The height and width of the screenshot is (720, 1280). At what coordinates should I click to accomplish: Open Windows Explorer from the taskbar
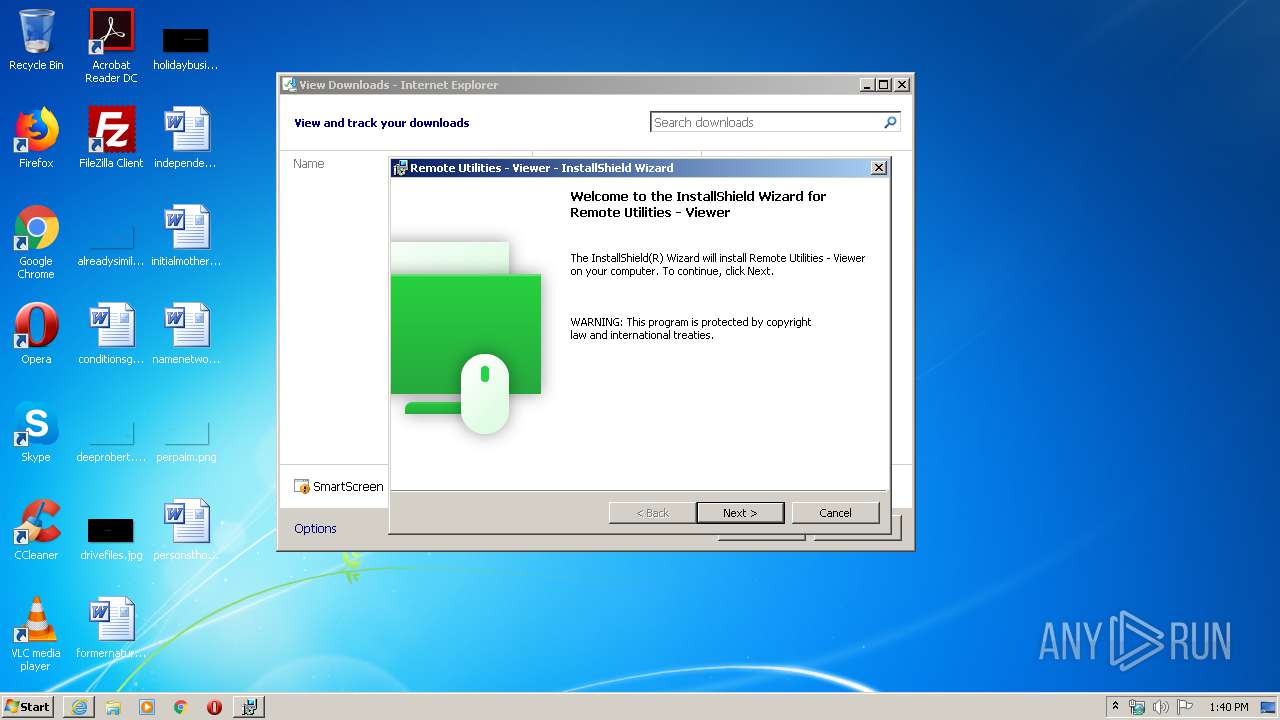tap(113, 707)
